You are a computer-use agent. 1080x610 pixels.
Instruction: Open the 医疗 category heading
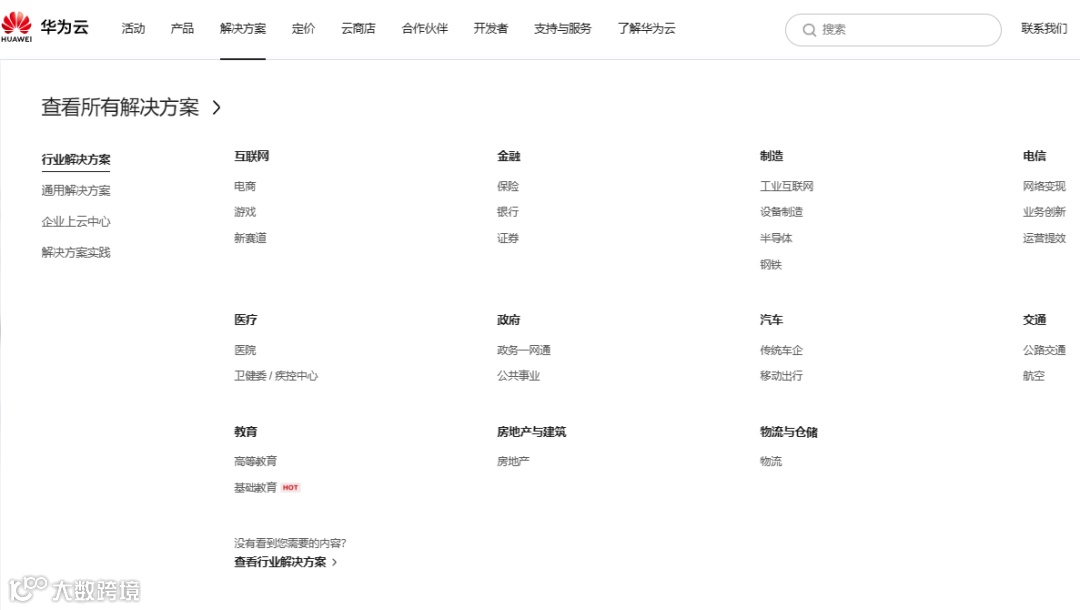(x=245, y=319)
